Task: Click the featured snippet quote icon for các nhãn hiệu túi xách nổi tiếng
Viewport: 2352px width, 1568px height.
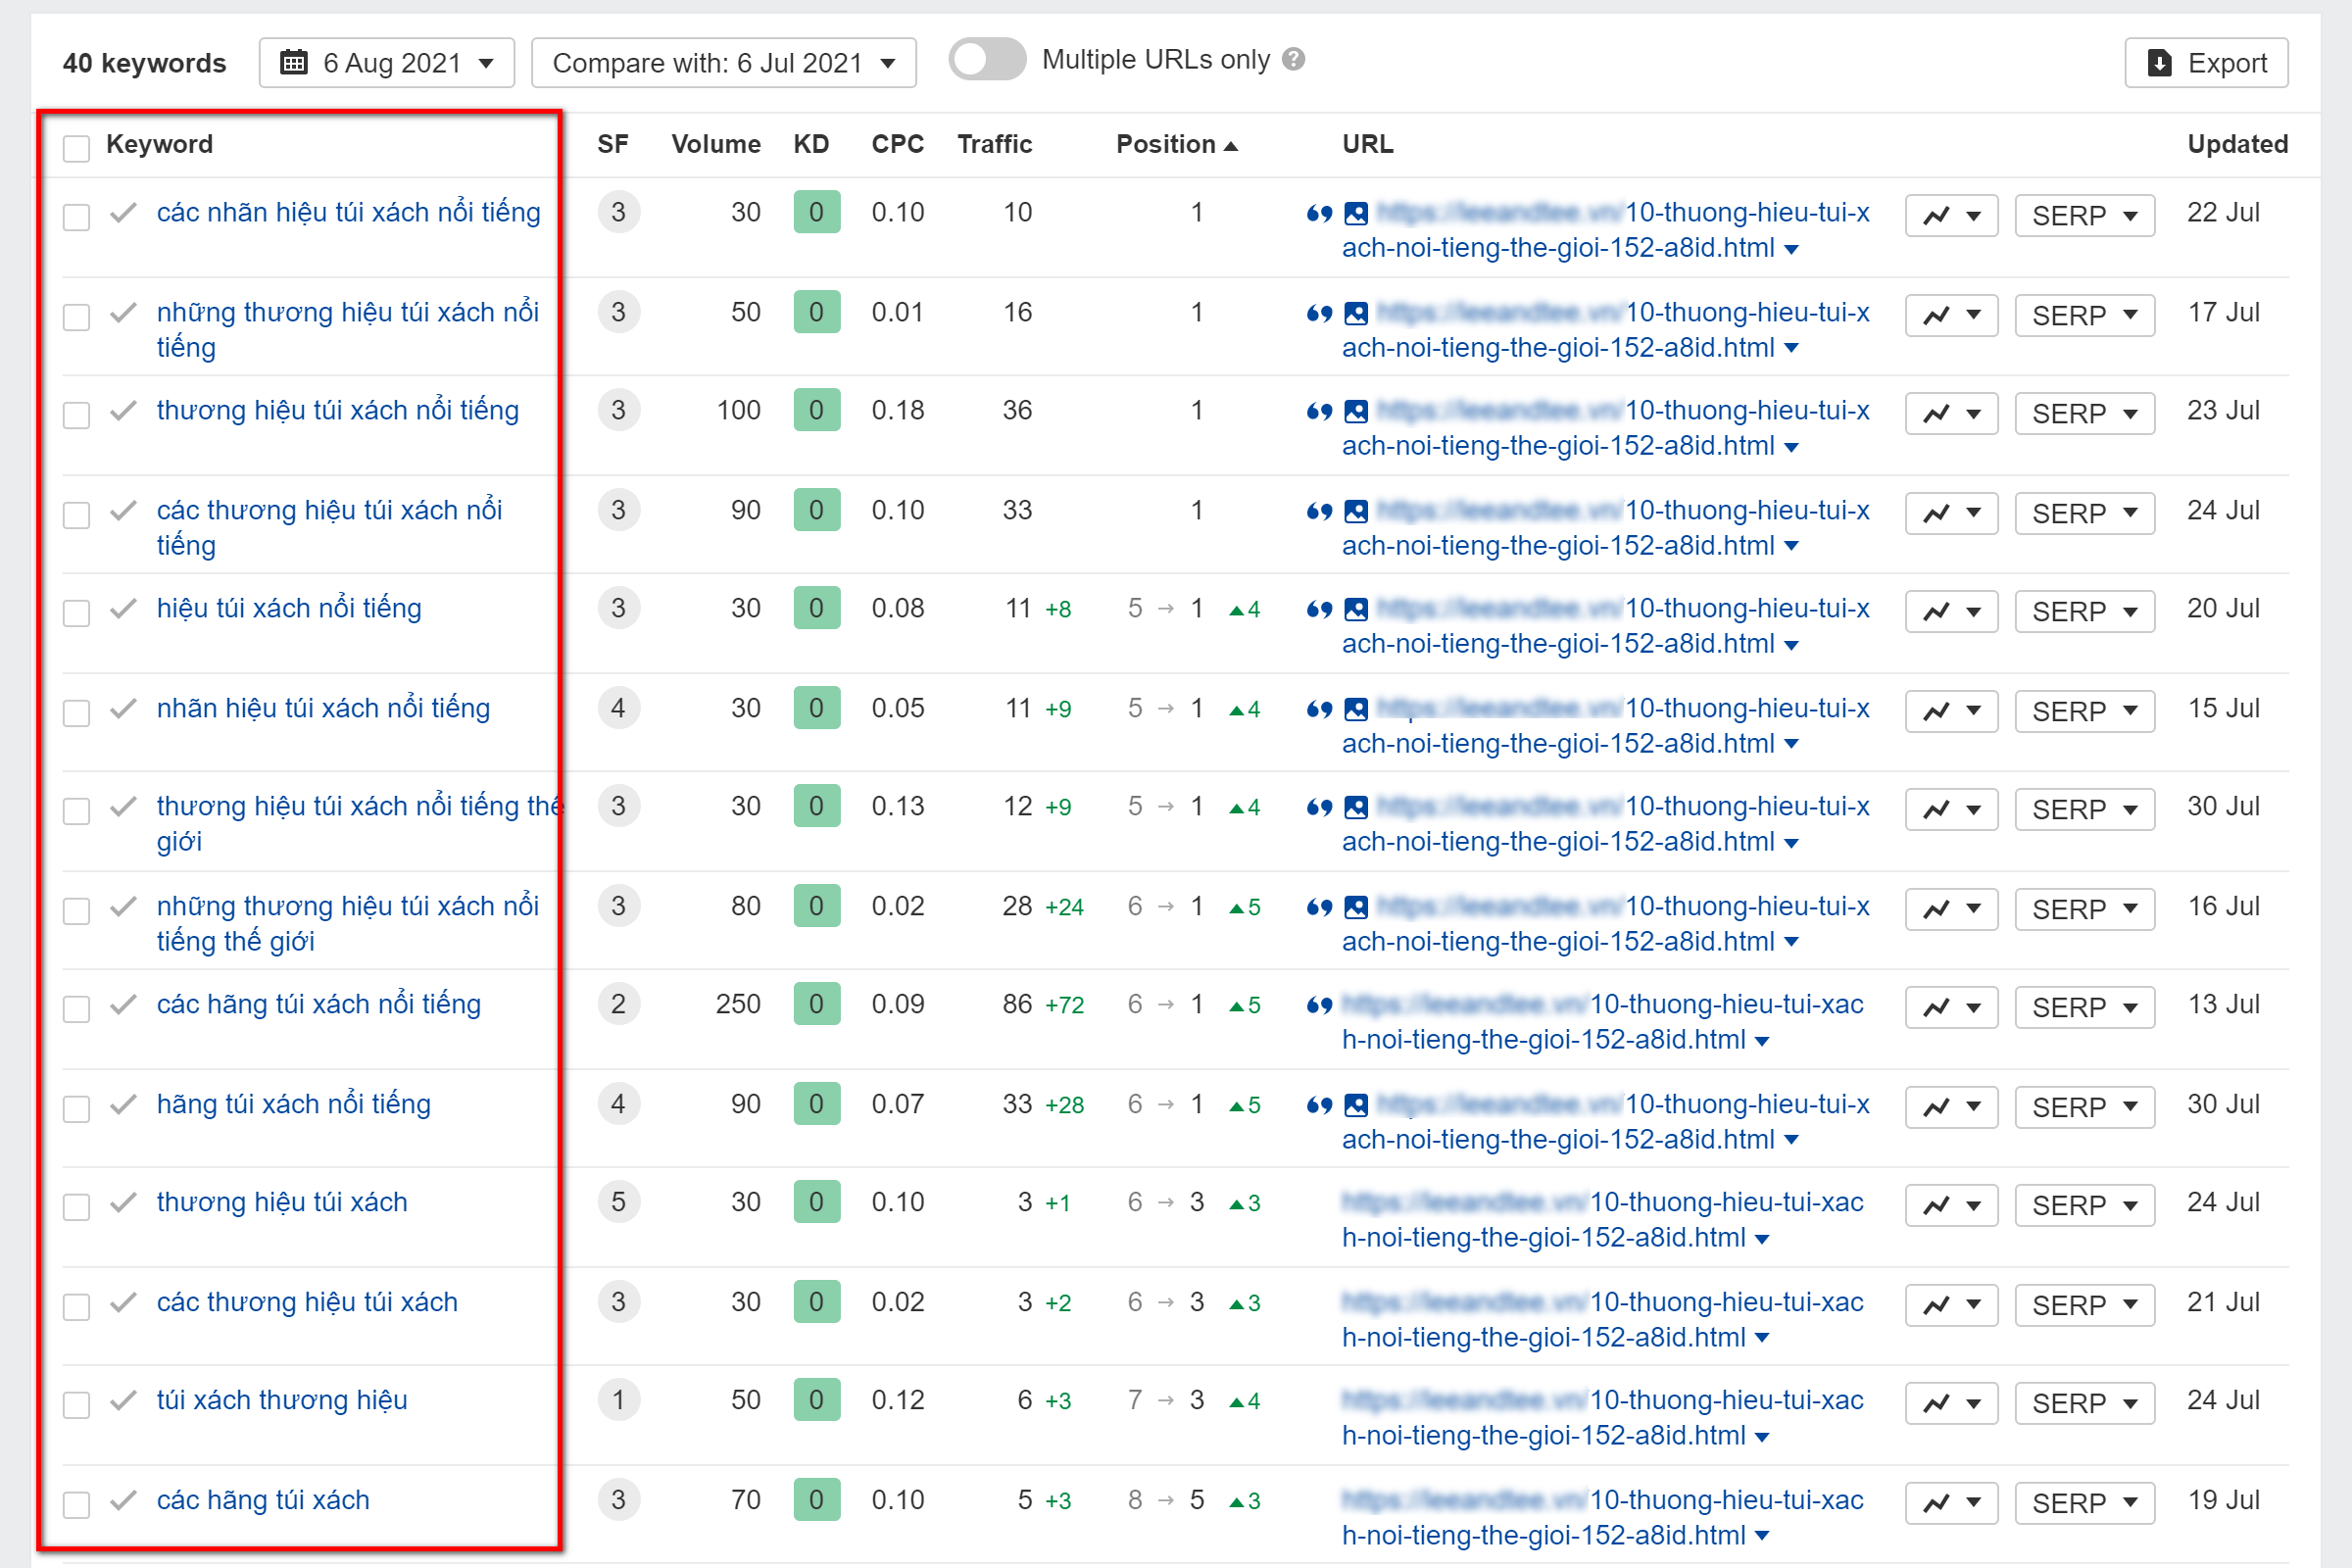Action: click(1319, 213)
